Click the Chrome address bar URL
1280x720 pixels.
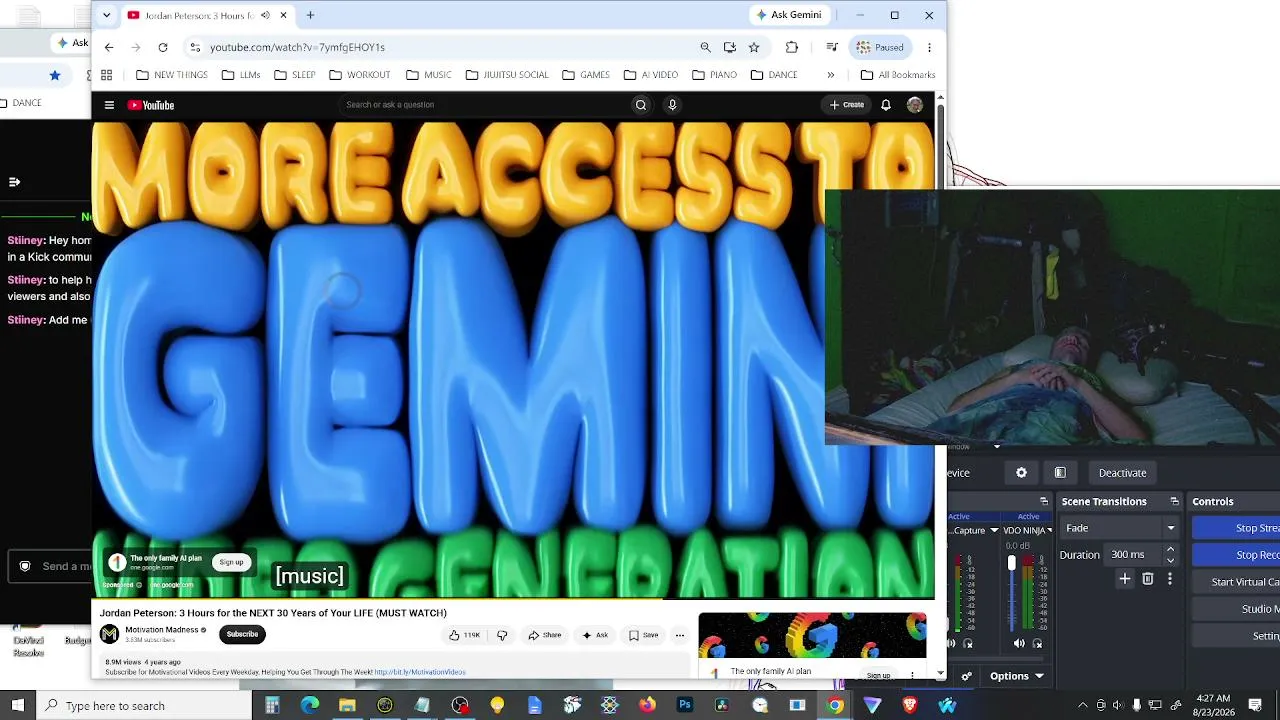click(297, 47)
